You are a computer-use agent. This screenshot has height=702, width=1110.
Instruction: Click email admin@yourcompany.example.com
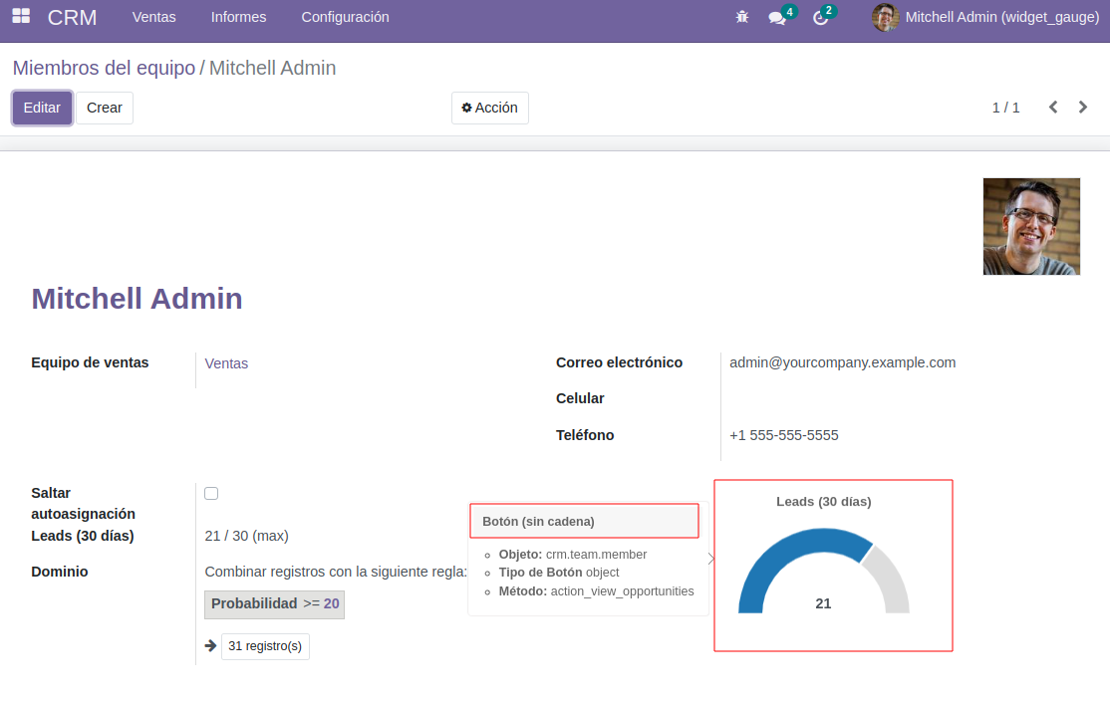842,362
